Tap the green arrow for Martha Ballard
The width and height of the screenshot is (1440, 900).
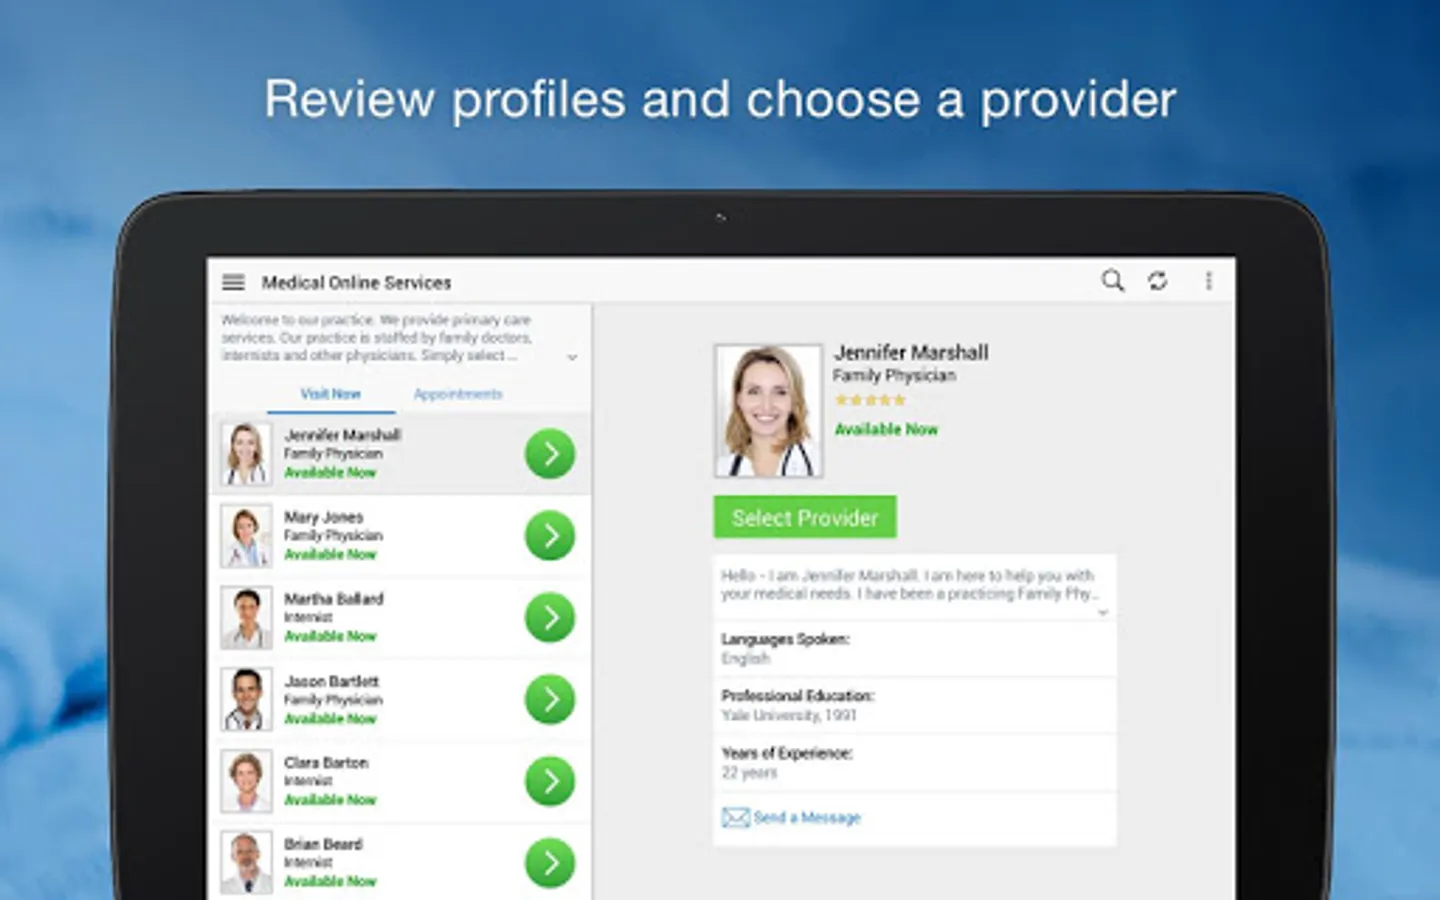point(550,618)
